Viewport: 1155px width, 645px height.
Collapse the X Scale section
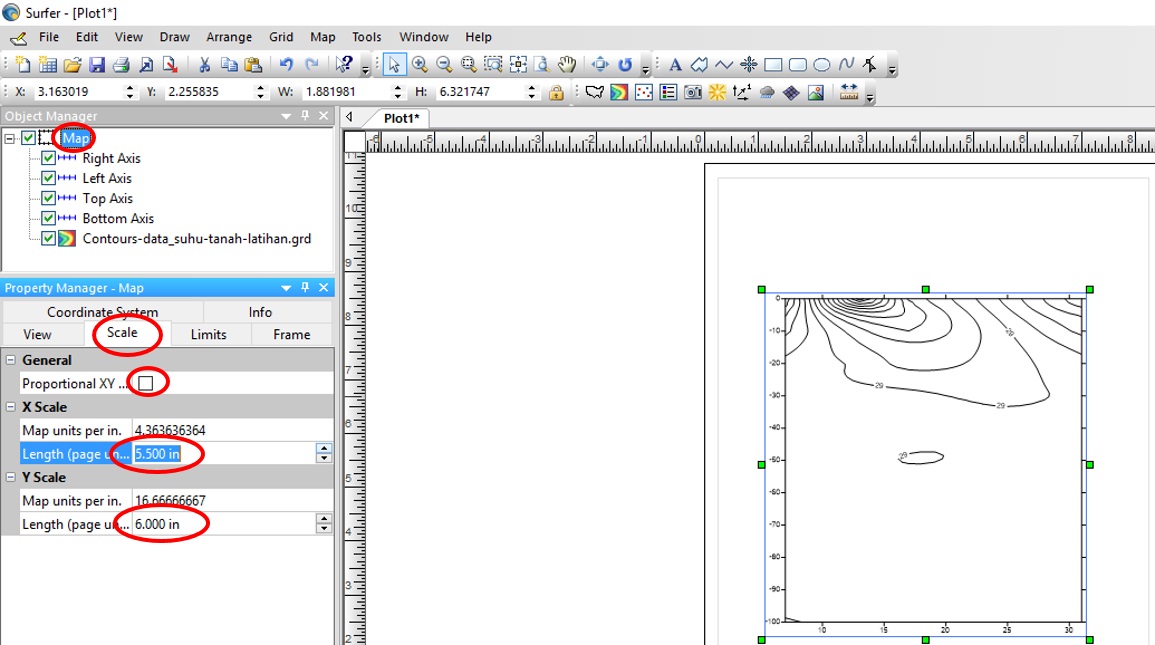pyautogui.click(x=10, y=407)
